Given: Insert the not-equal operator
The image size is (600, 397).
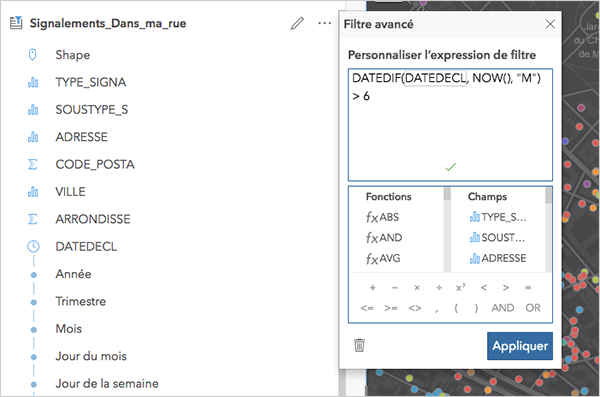Looking at the screenshot, I should pyautogui.click(x=415, y=308).
